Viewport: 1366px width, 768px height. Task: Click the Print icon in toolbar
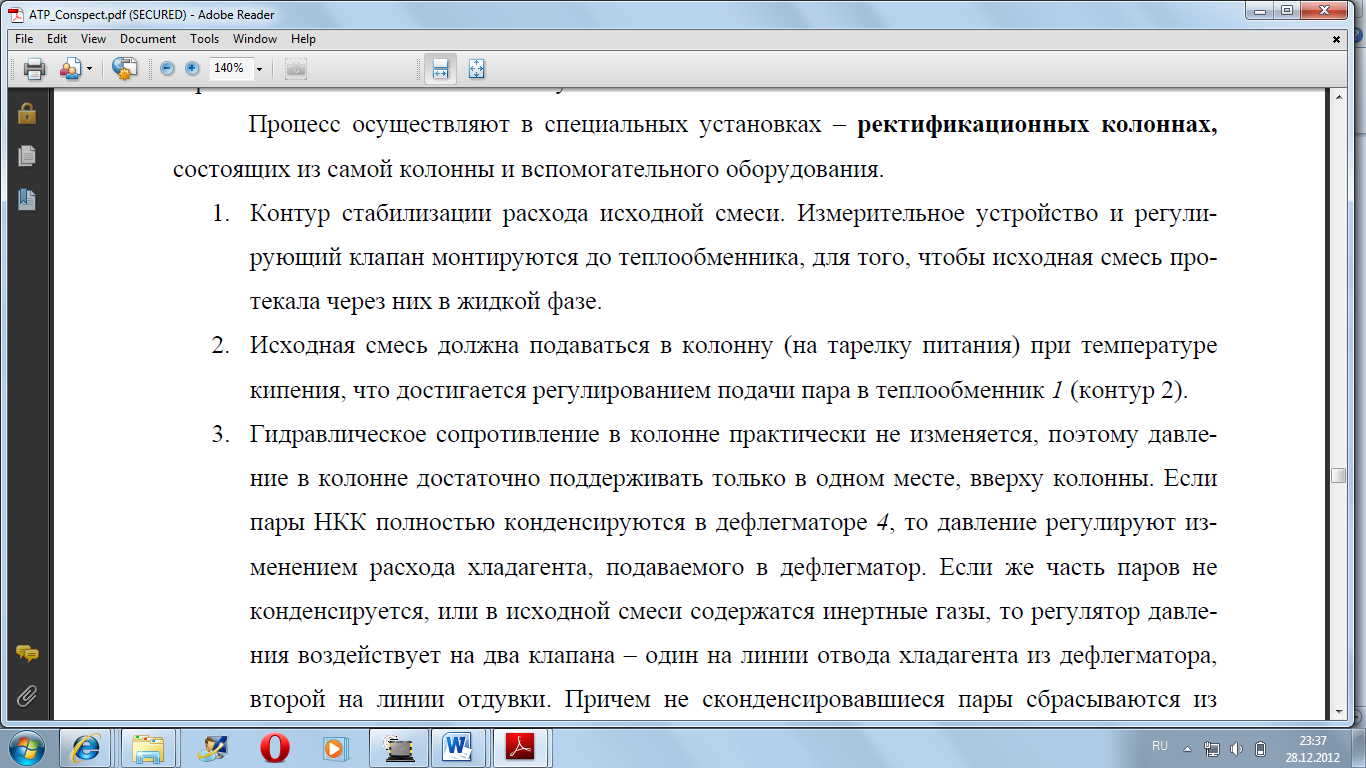click(x=35, y=69)
